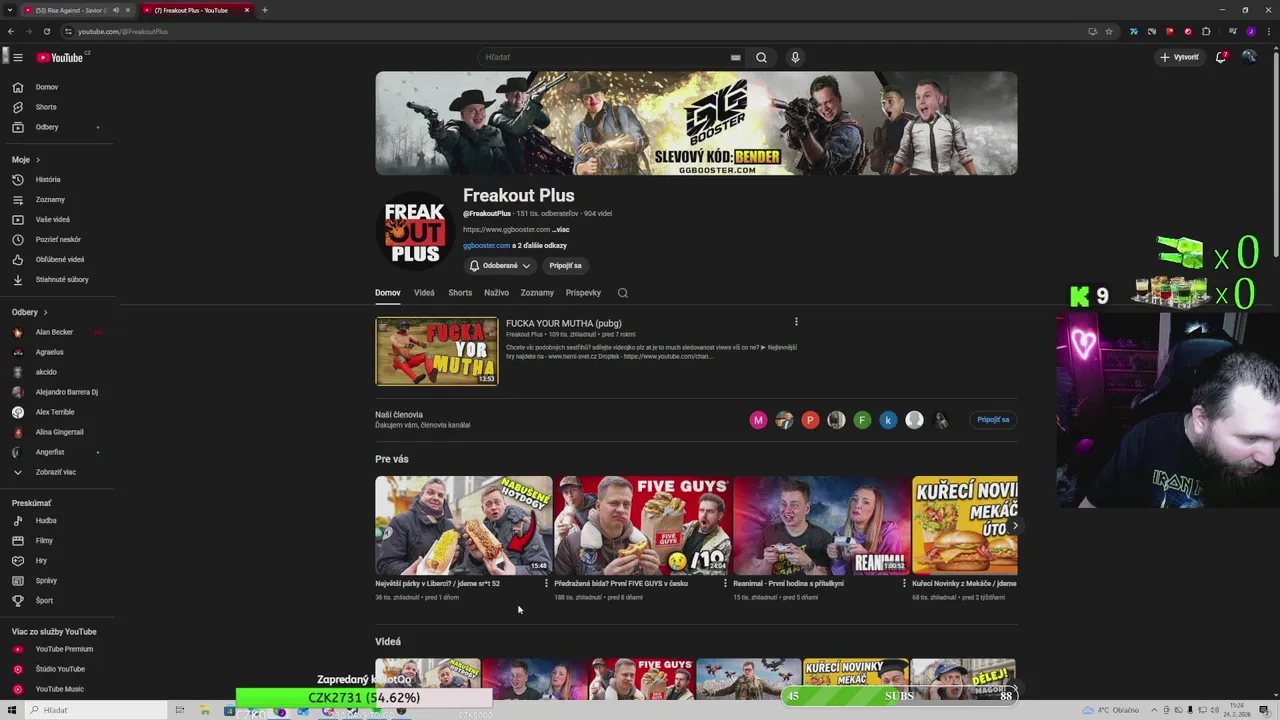Open more options for Reanimal video
Viewport: 1280px width, 720px height.
click(904, 584)
